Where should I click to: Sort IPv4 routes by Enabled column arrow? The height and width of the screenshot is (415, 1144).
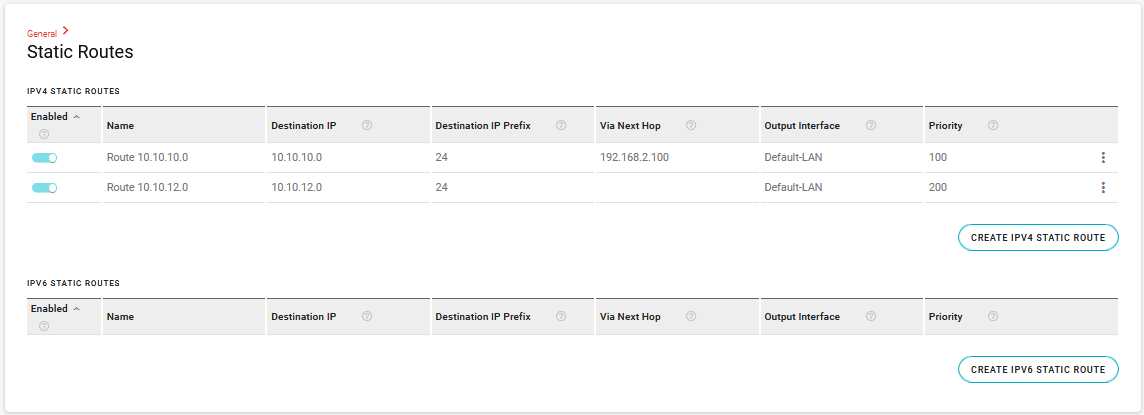point(77,117)
